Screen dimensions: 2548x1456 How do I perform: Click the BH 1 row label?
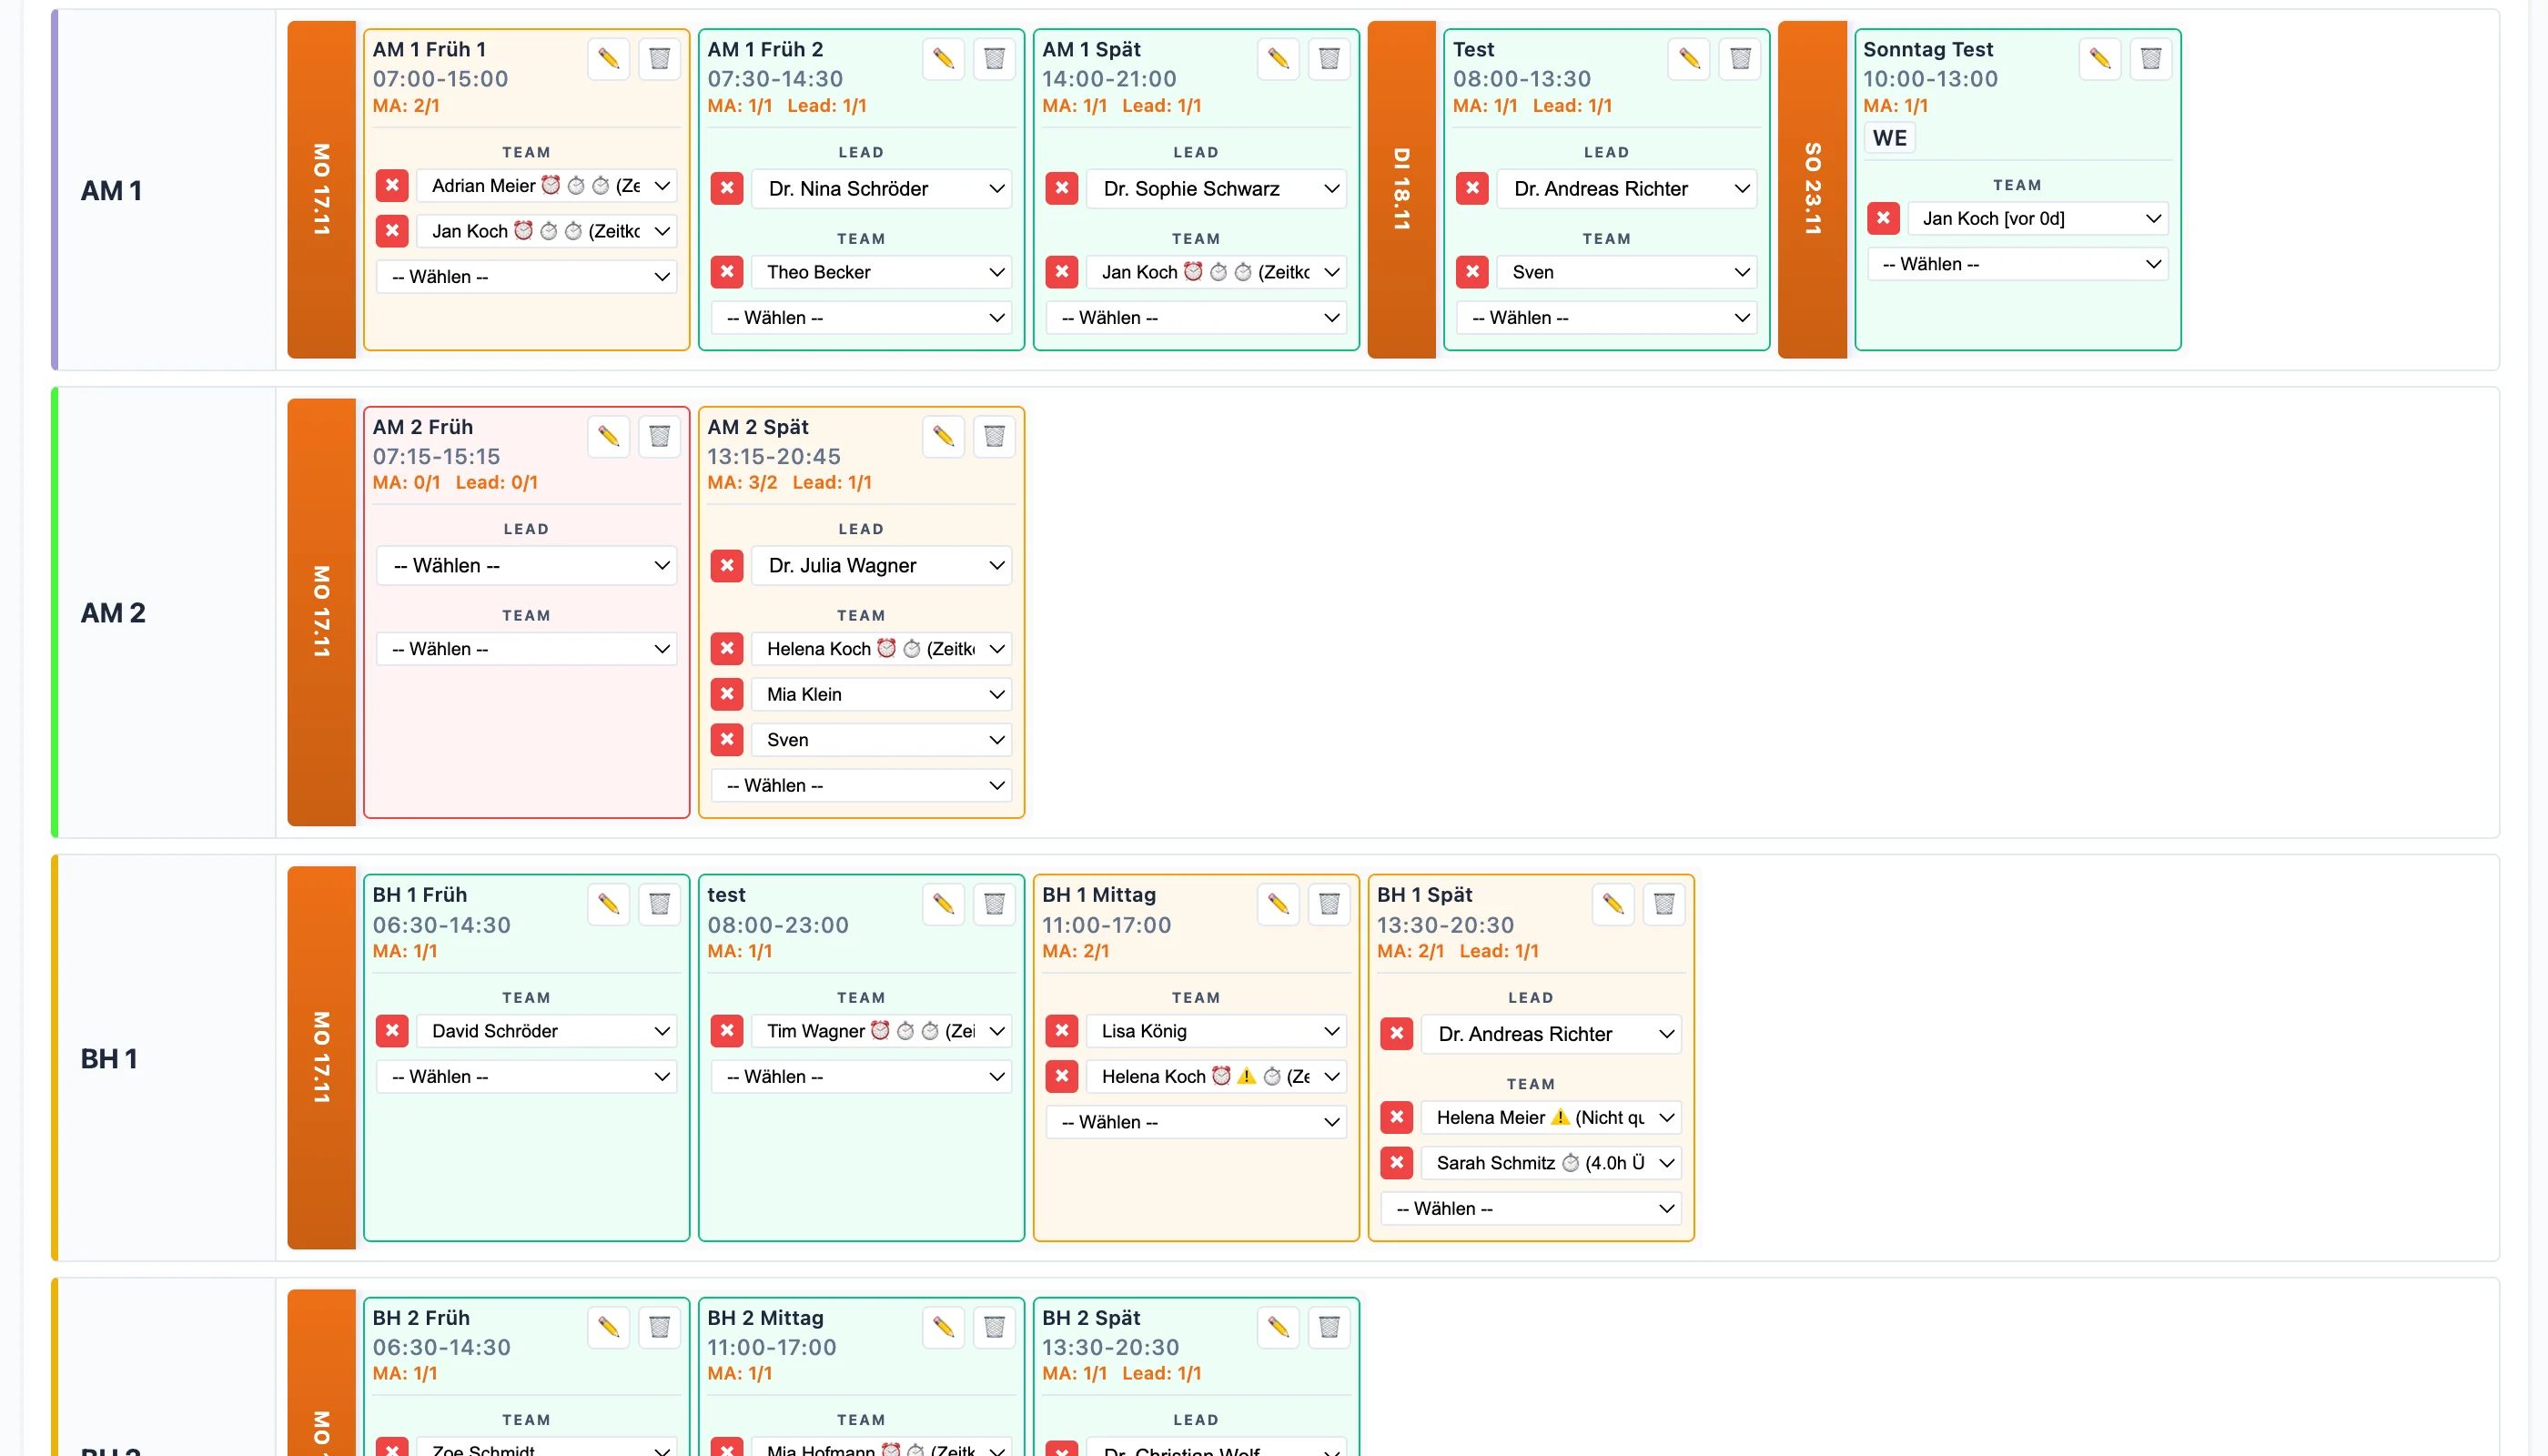(109, 1058)
